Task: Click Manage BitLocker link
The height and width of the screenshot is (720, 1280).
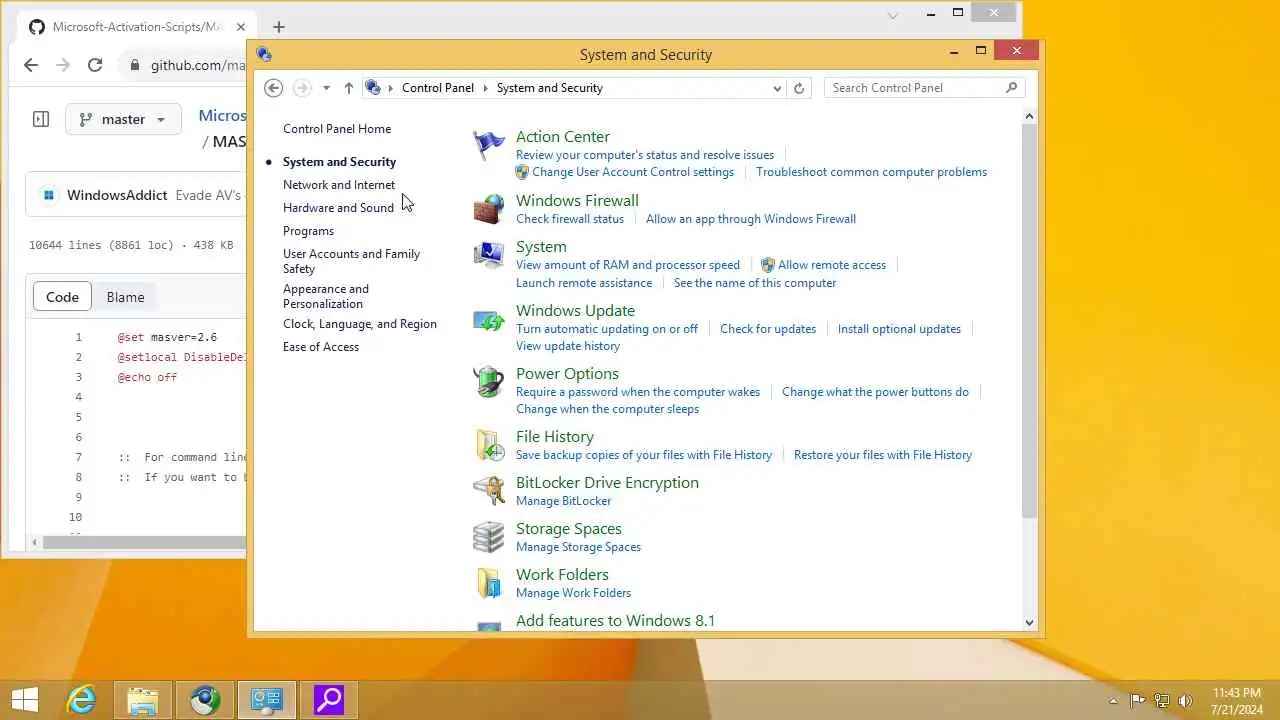Action: tap(564, 501)
